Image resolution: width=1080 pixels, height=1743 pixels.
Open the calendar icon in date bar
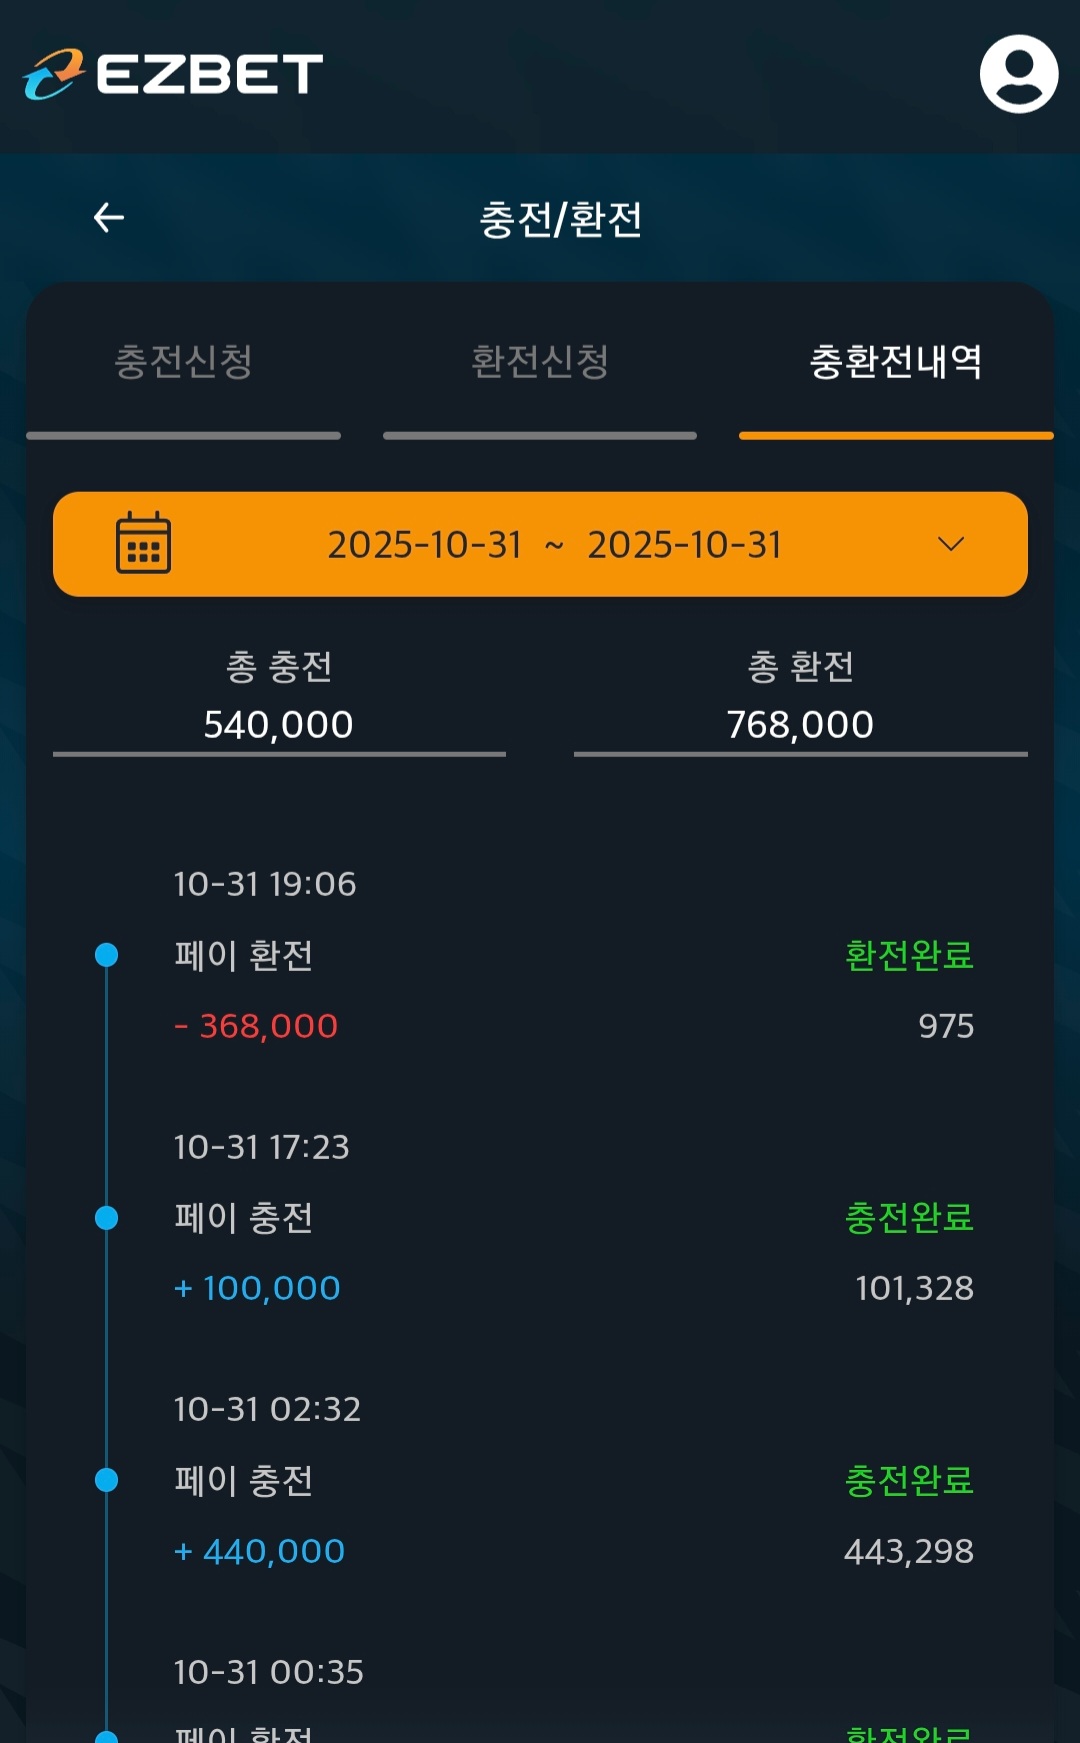coord(143,543)
